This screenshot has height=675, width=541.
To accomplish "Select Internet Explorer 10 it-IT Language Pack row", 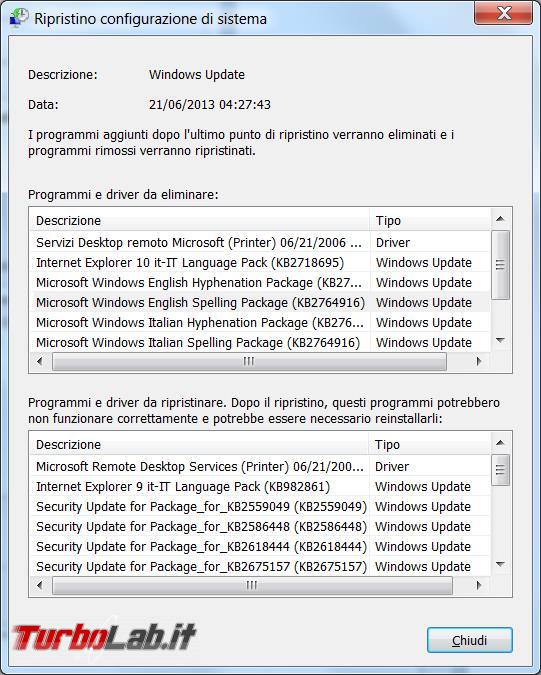I will click(260, 263).
